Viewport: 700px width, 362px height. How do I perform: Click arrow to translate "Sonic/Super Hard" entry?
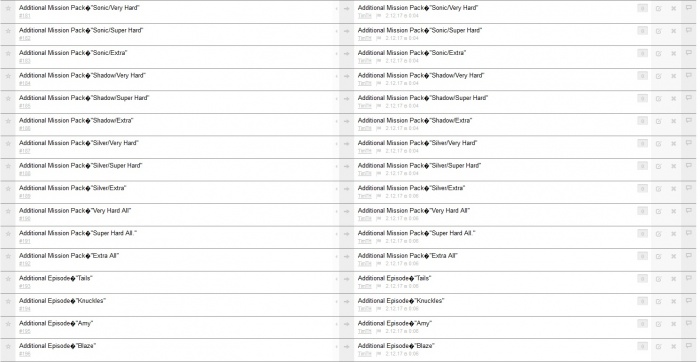tap(346, 31)
